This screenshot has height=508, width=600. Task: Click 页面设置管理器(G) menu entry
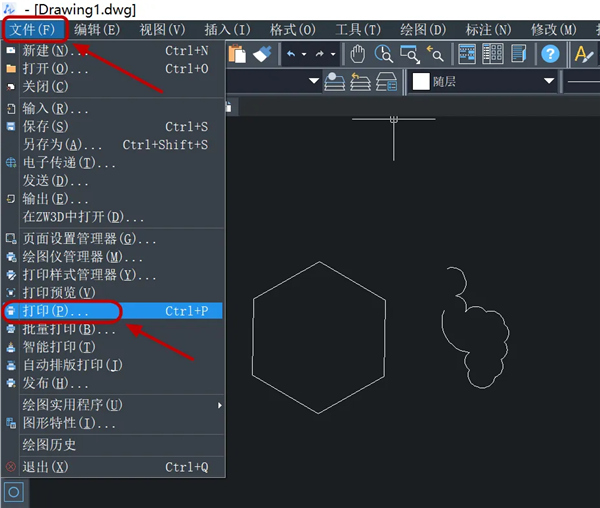click(x=113, y=239)
